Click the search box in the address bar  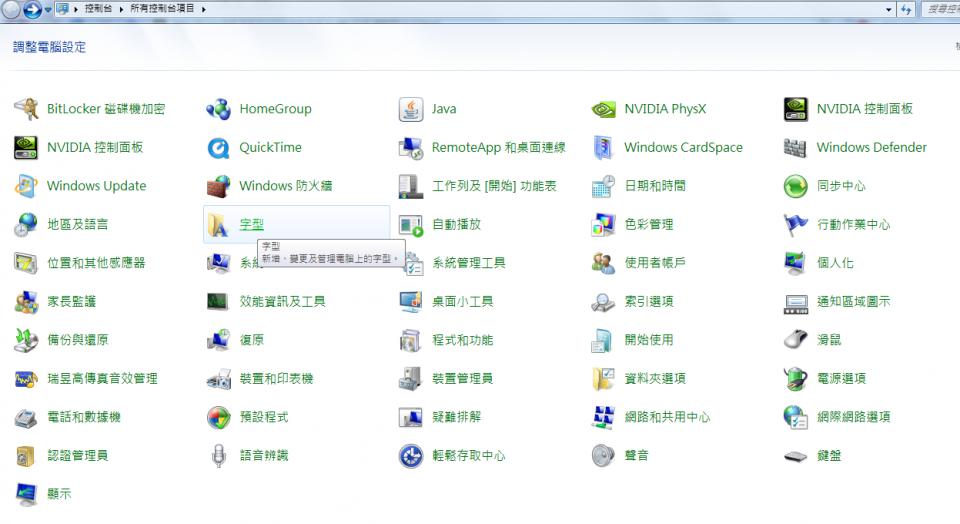940,9
